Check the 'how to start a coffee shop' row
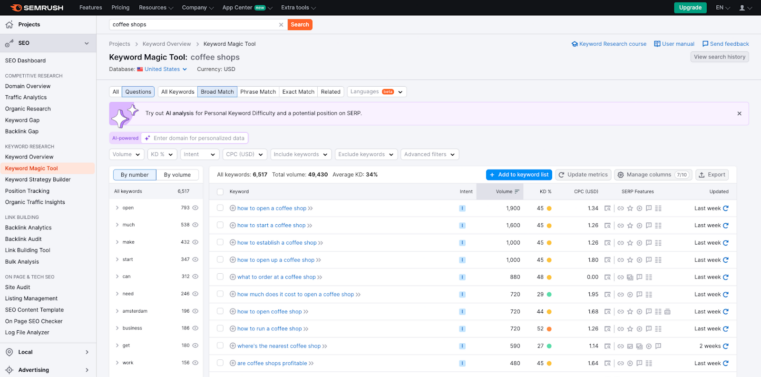This screenshot has height=377, width=761. (x=220, y=225)
